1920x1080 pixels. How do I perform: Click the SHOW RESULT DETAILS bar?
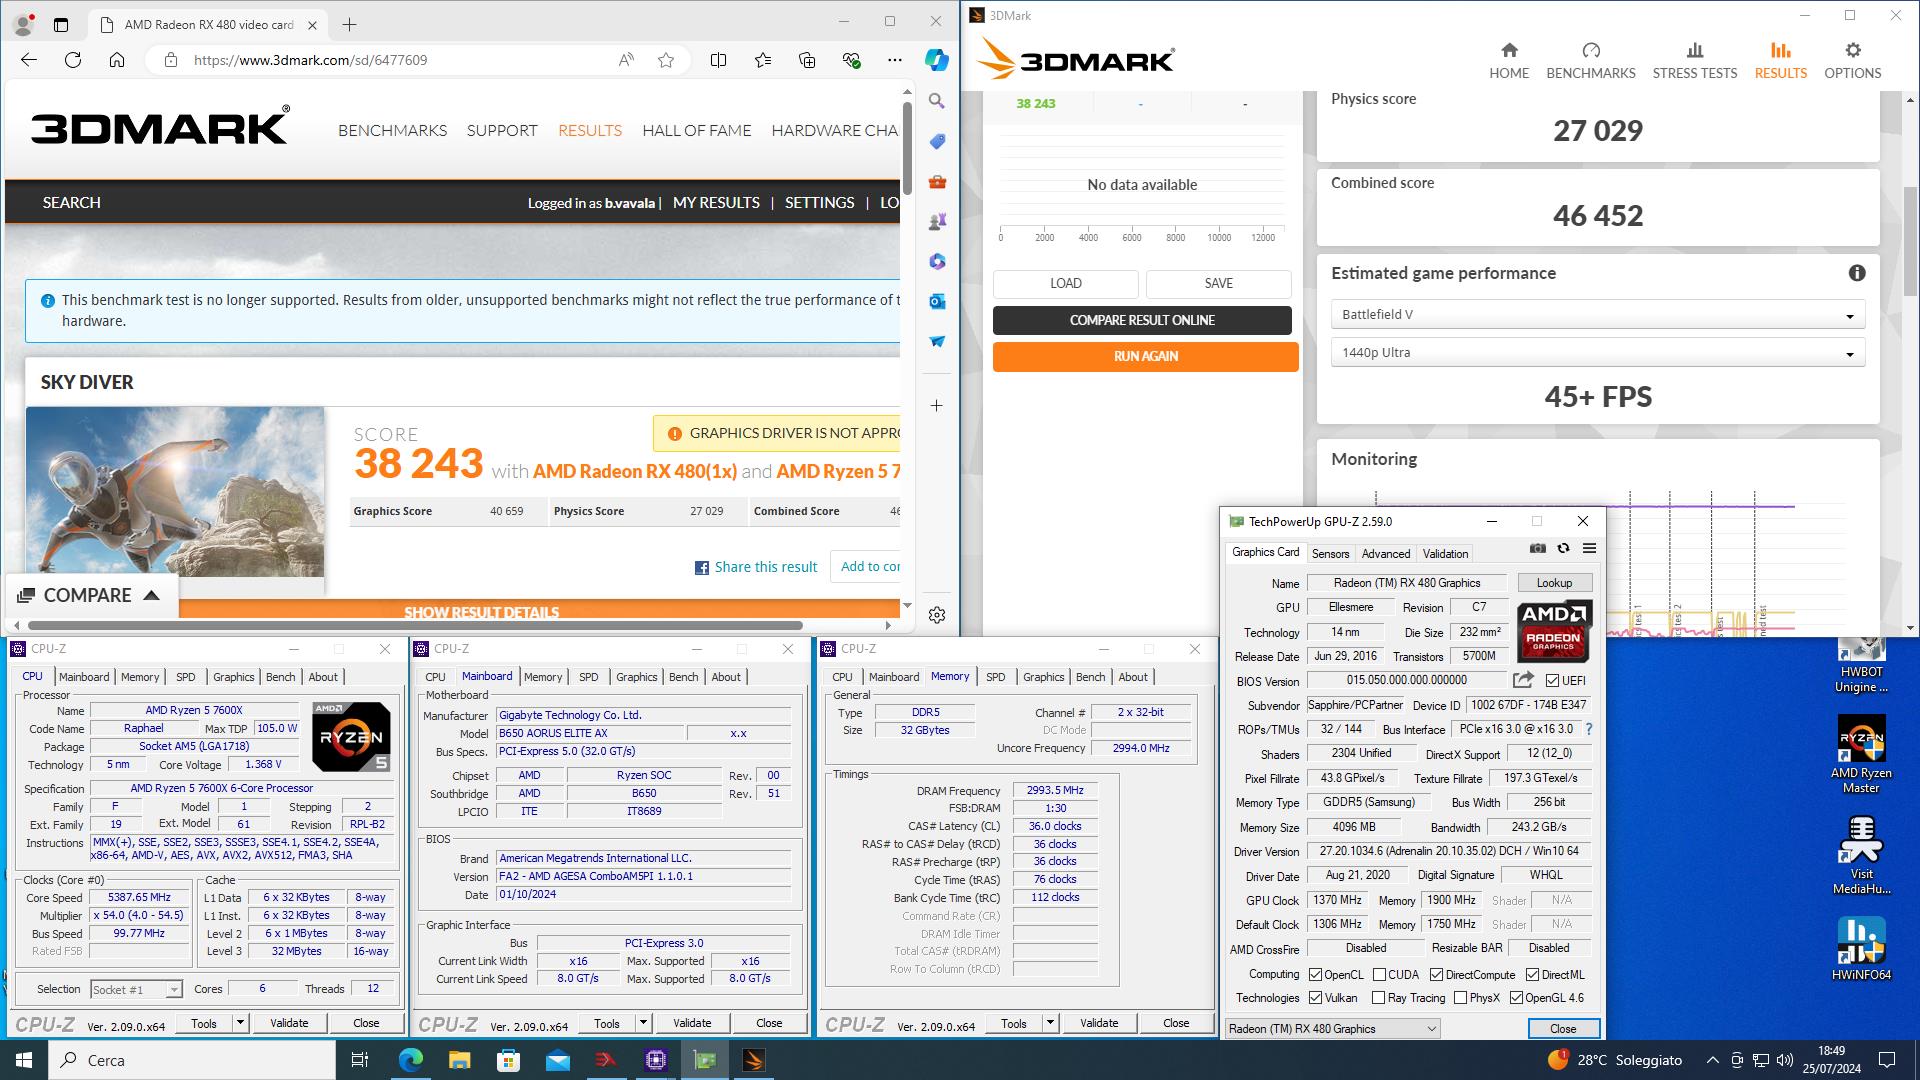pyautogui.click(x=482, y=609)
